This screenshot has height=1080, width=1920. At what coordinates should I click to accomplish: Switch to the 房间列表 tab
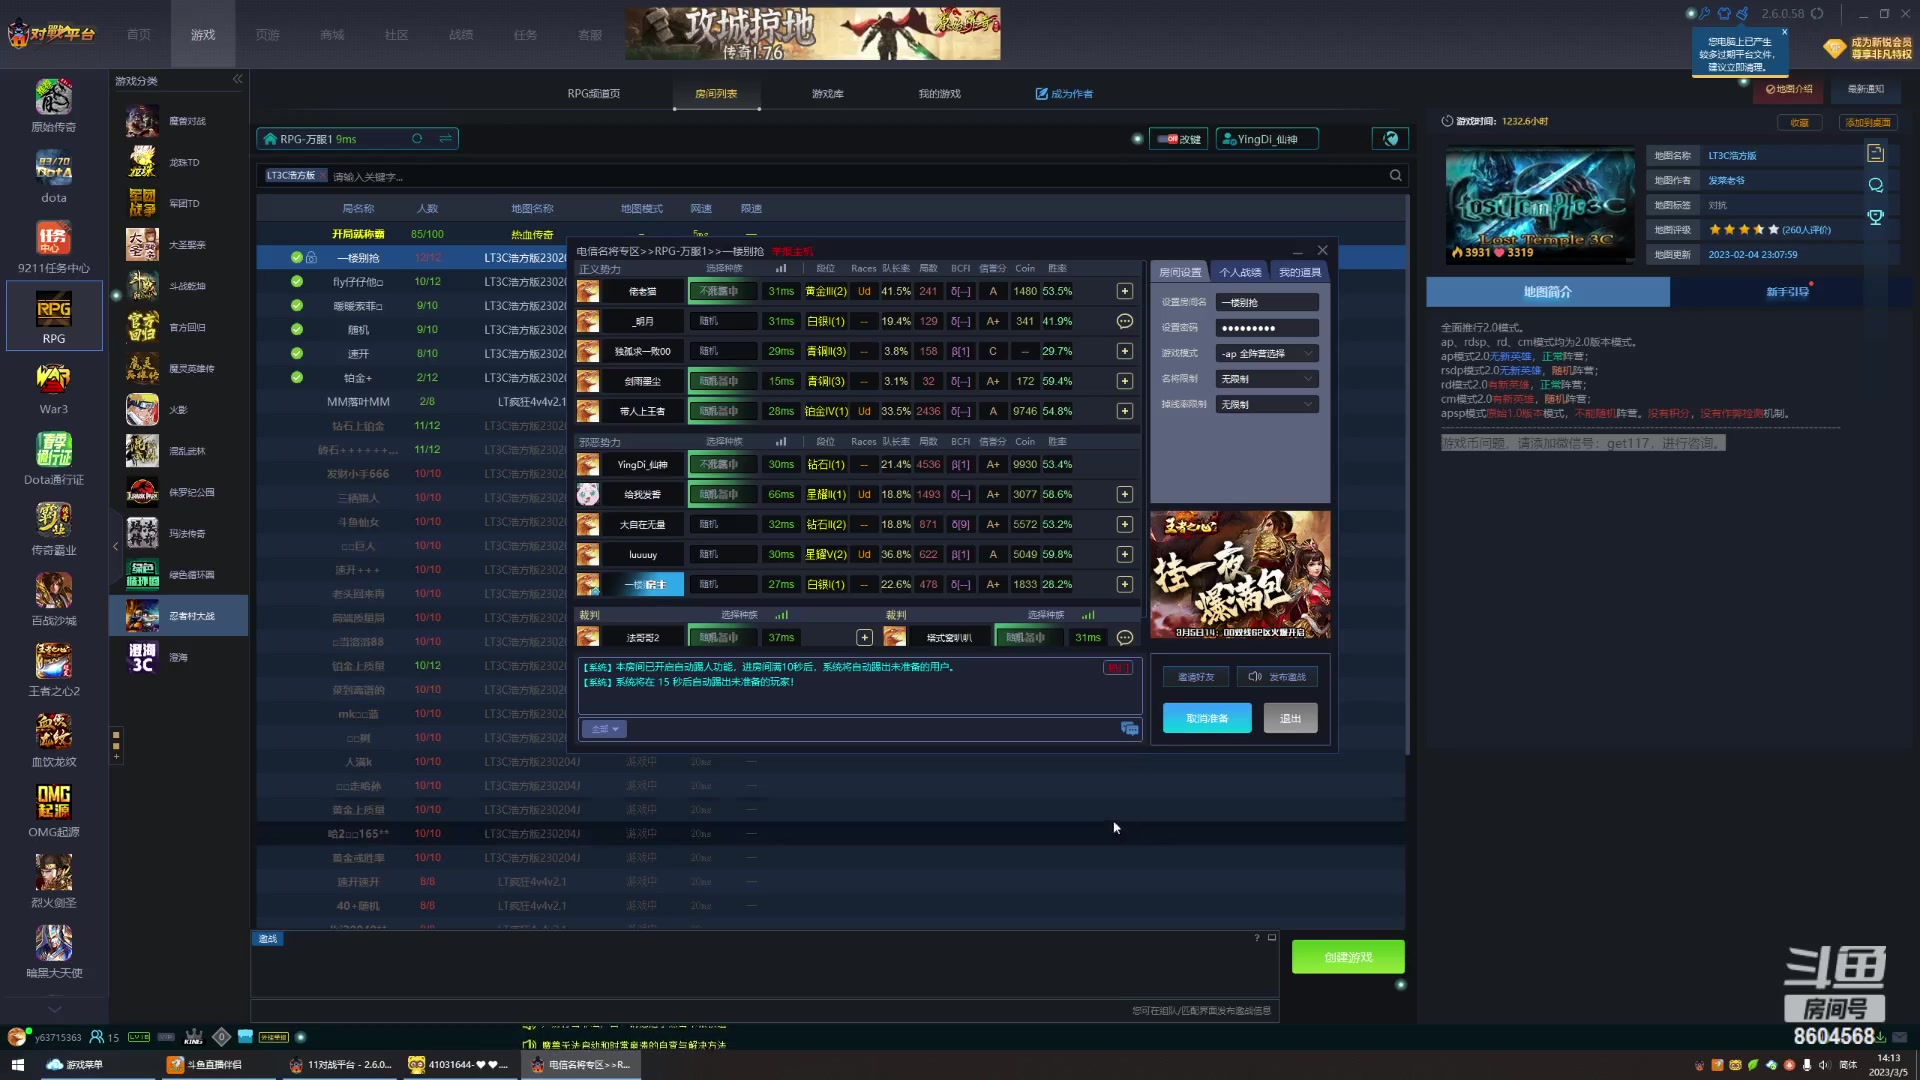(716, 94)
